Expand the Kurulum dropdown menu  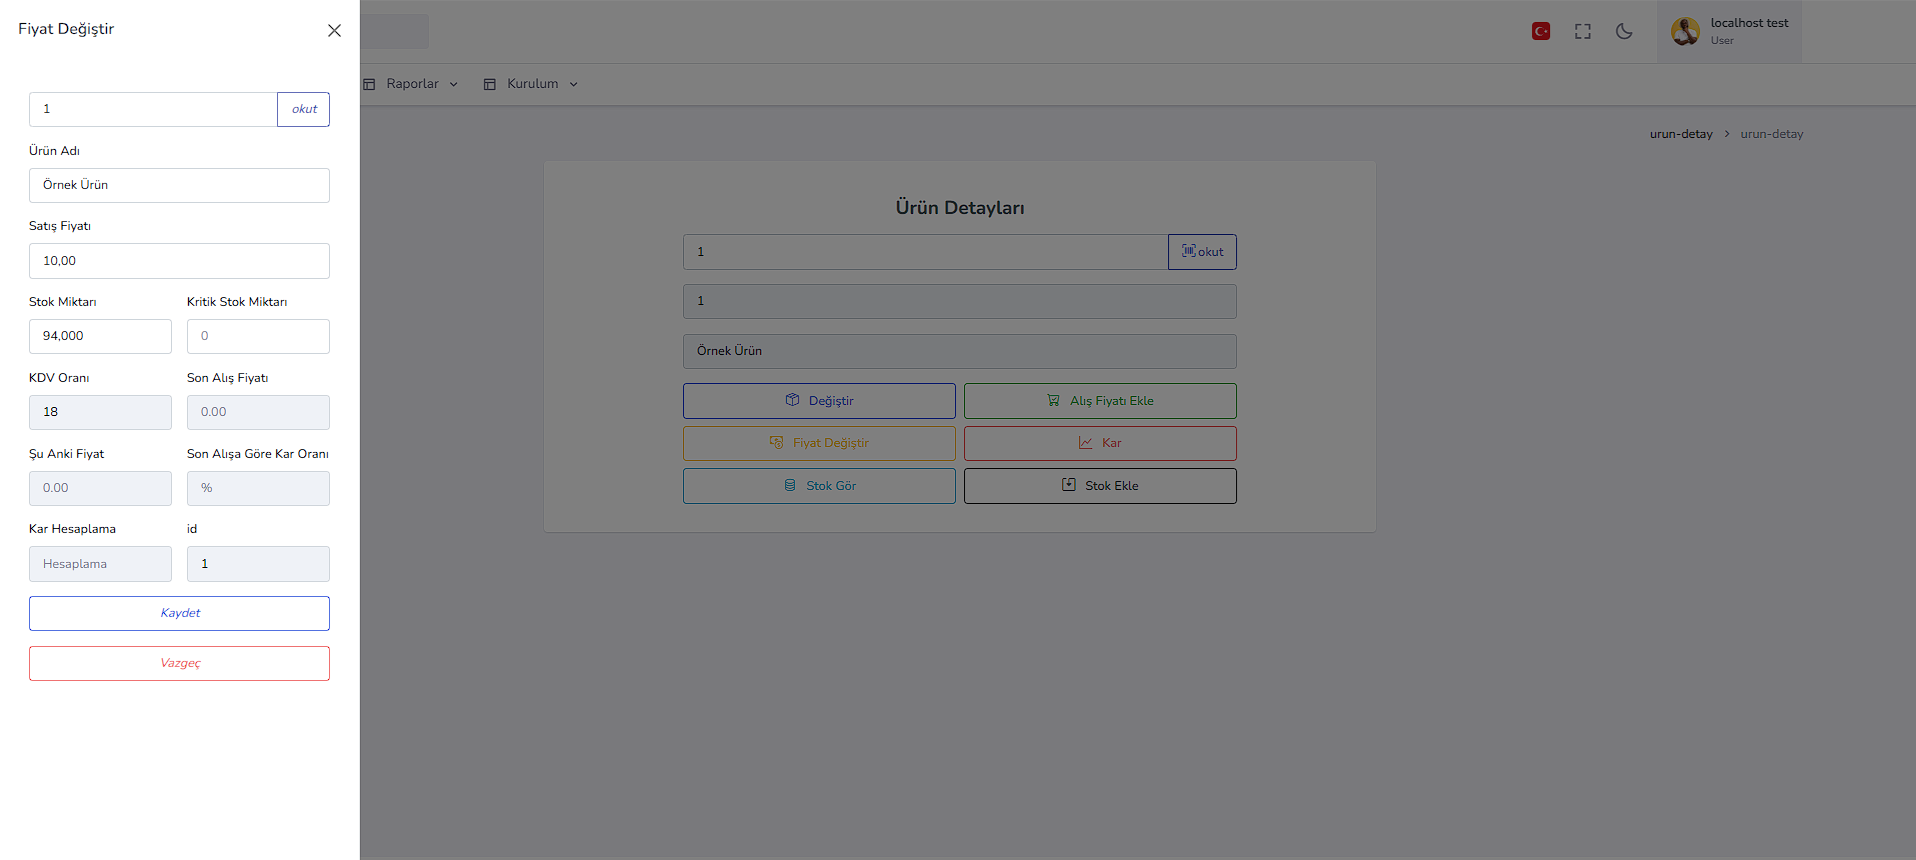point(531,84)
